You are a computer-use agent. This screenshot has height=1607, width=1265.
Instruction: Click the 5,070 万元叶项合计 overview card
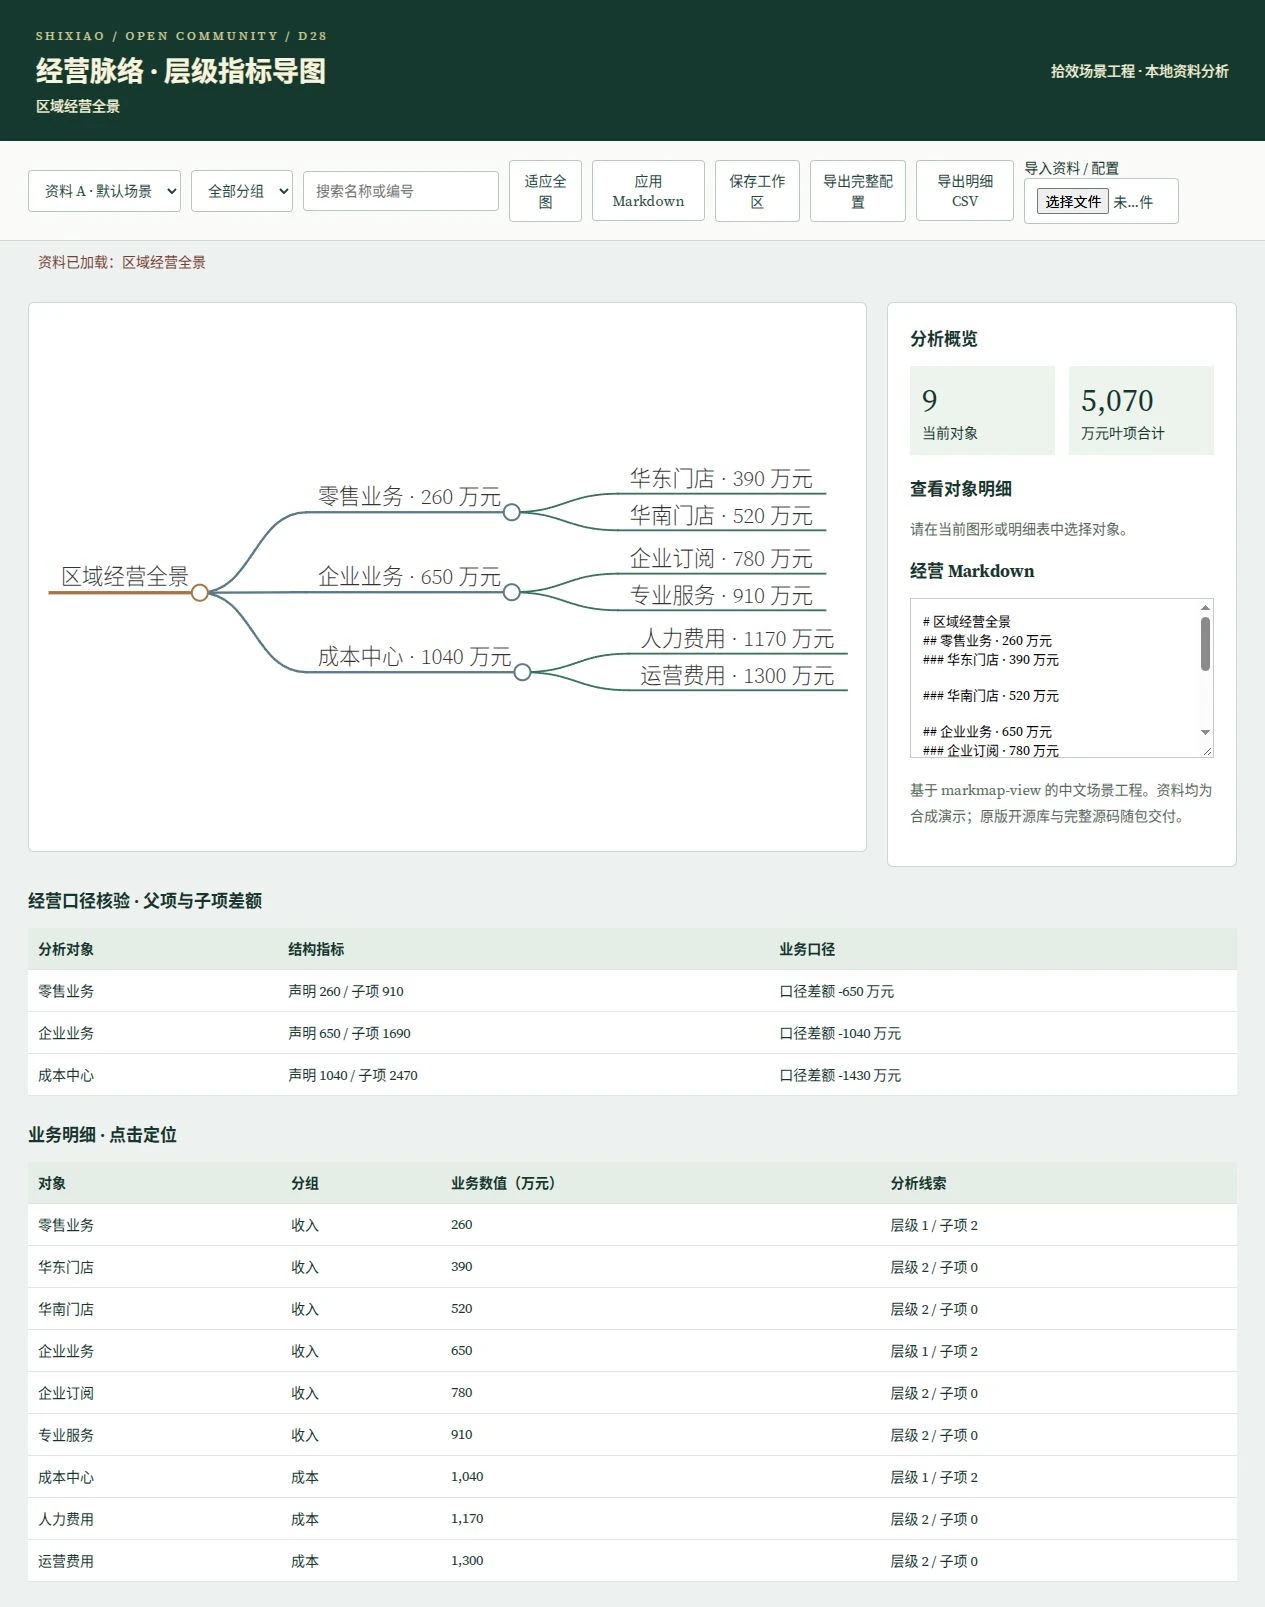1141,410
